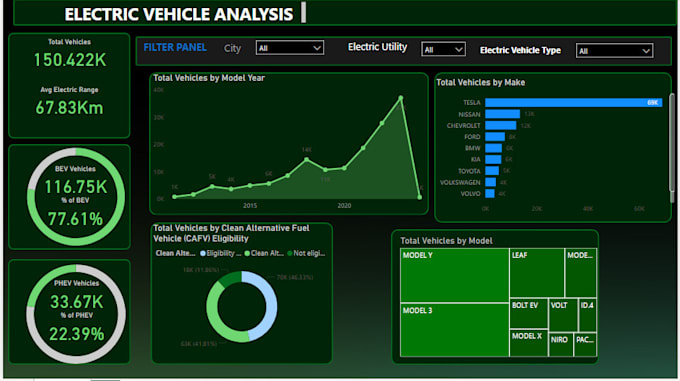Click the Total Vehicles by Model title

click(446, 241)
